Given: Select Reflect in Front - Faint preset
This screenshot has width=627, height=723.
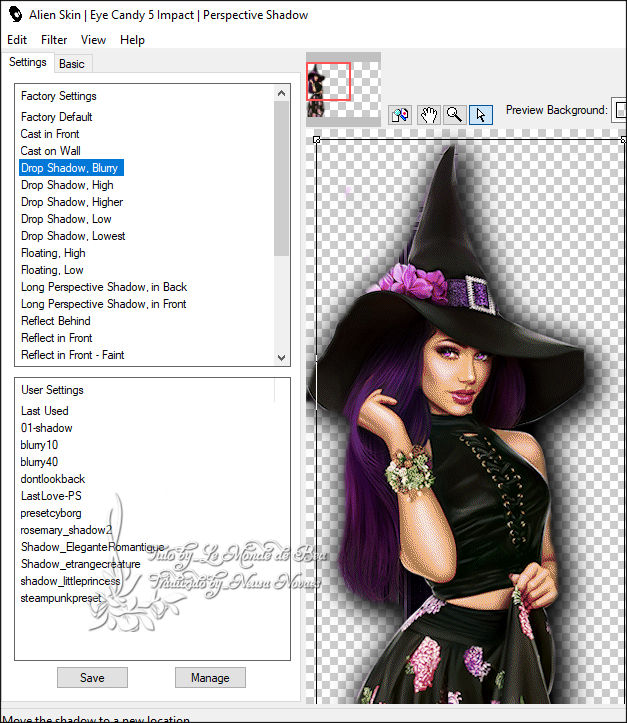Looking at the screenshot, I should 73,355.
